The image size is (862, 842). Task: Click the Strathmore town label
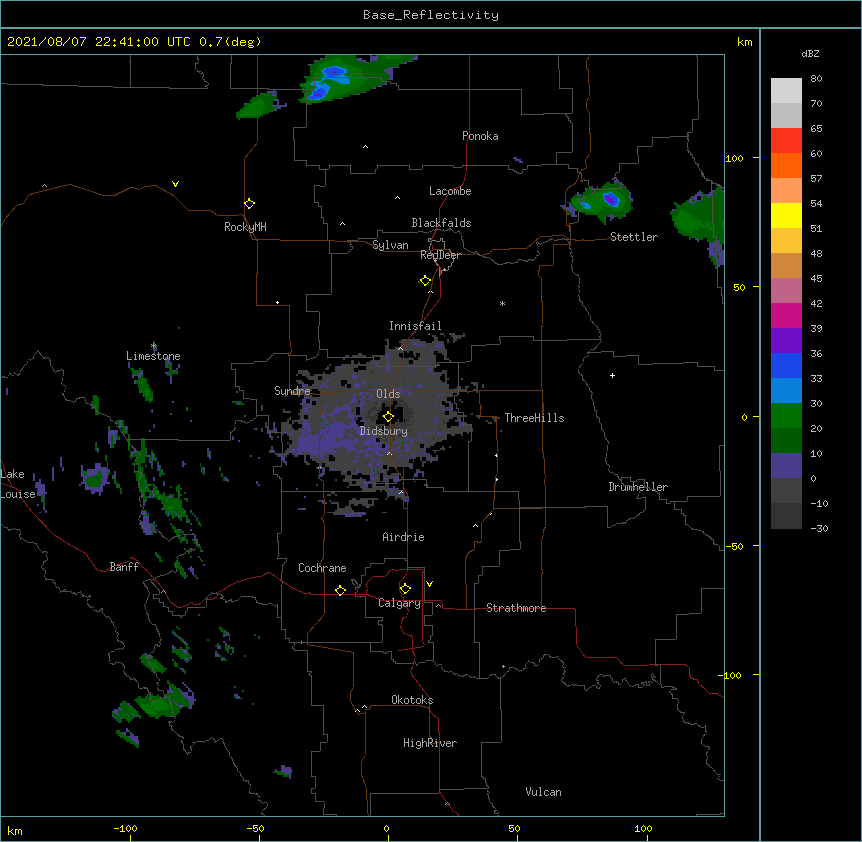(516, 608)
